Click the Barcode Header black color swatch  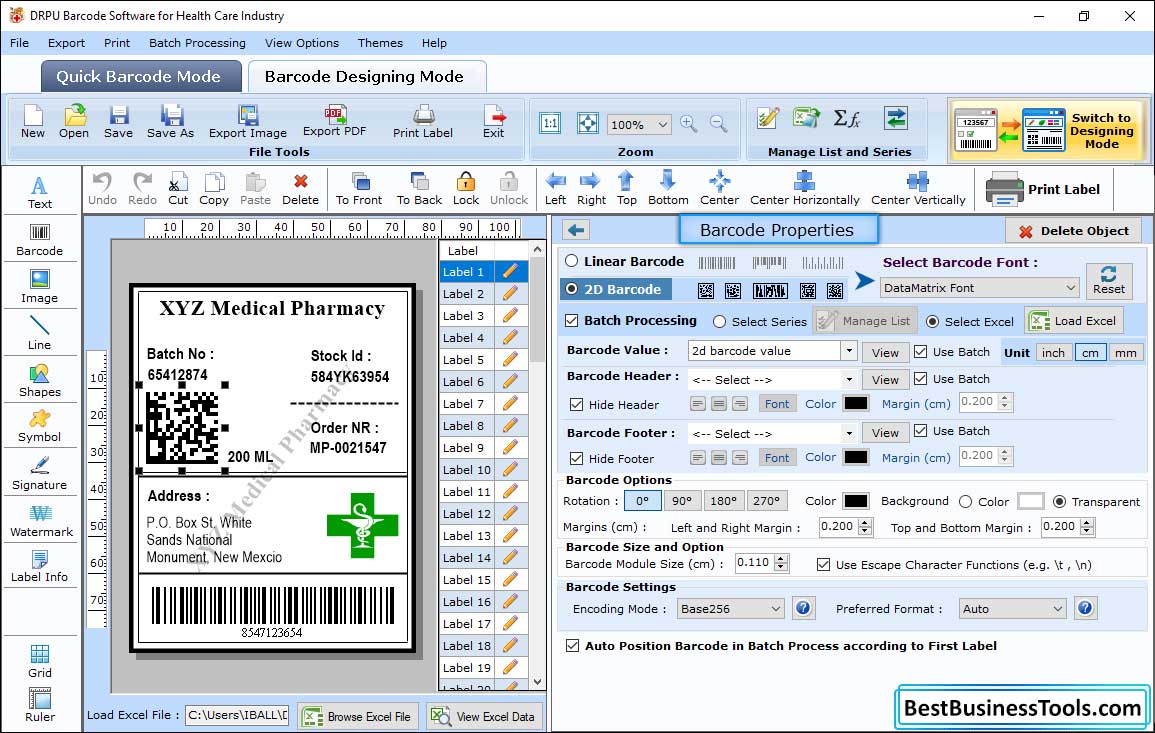[856, 403]
